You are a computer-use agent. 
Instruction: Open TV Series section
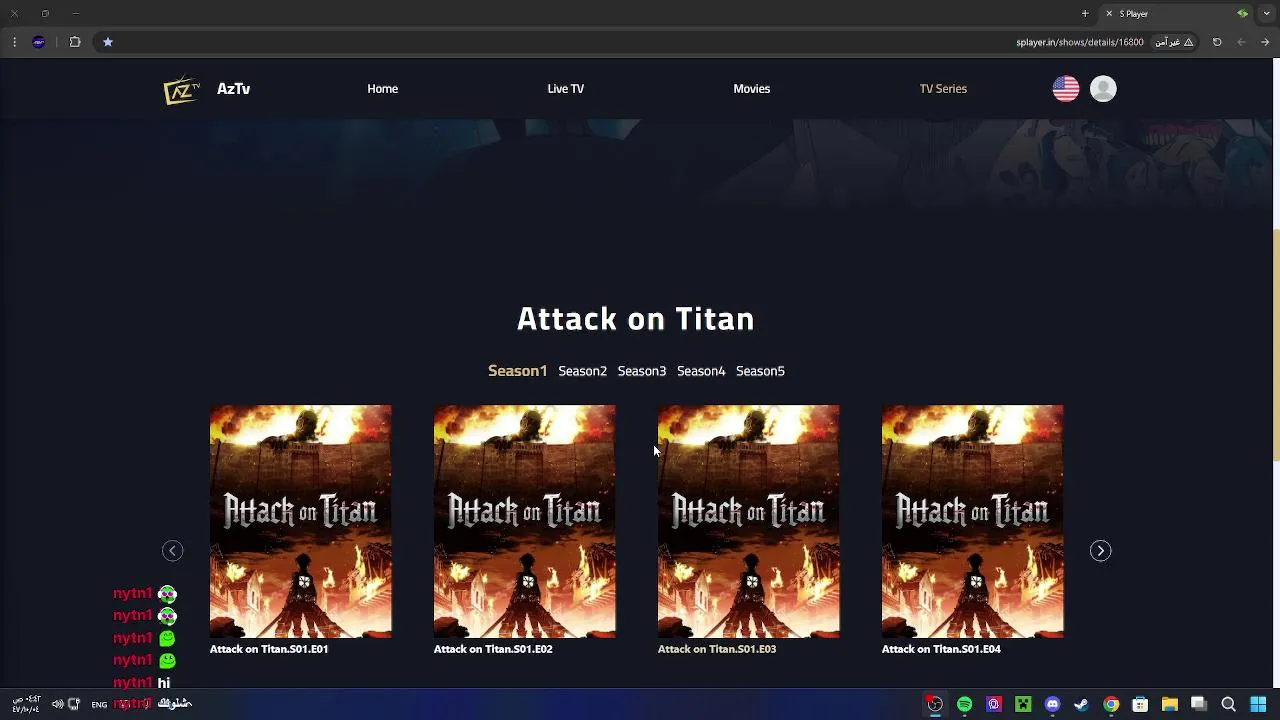[943, 89]
